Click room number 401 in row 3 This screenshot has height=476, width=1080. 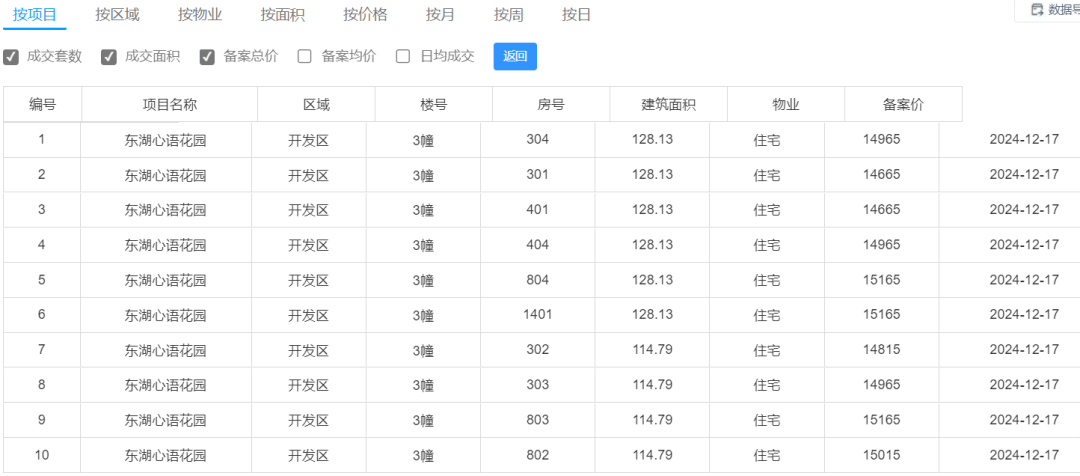coord(537,209)
